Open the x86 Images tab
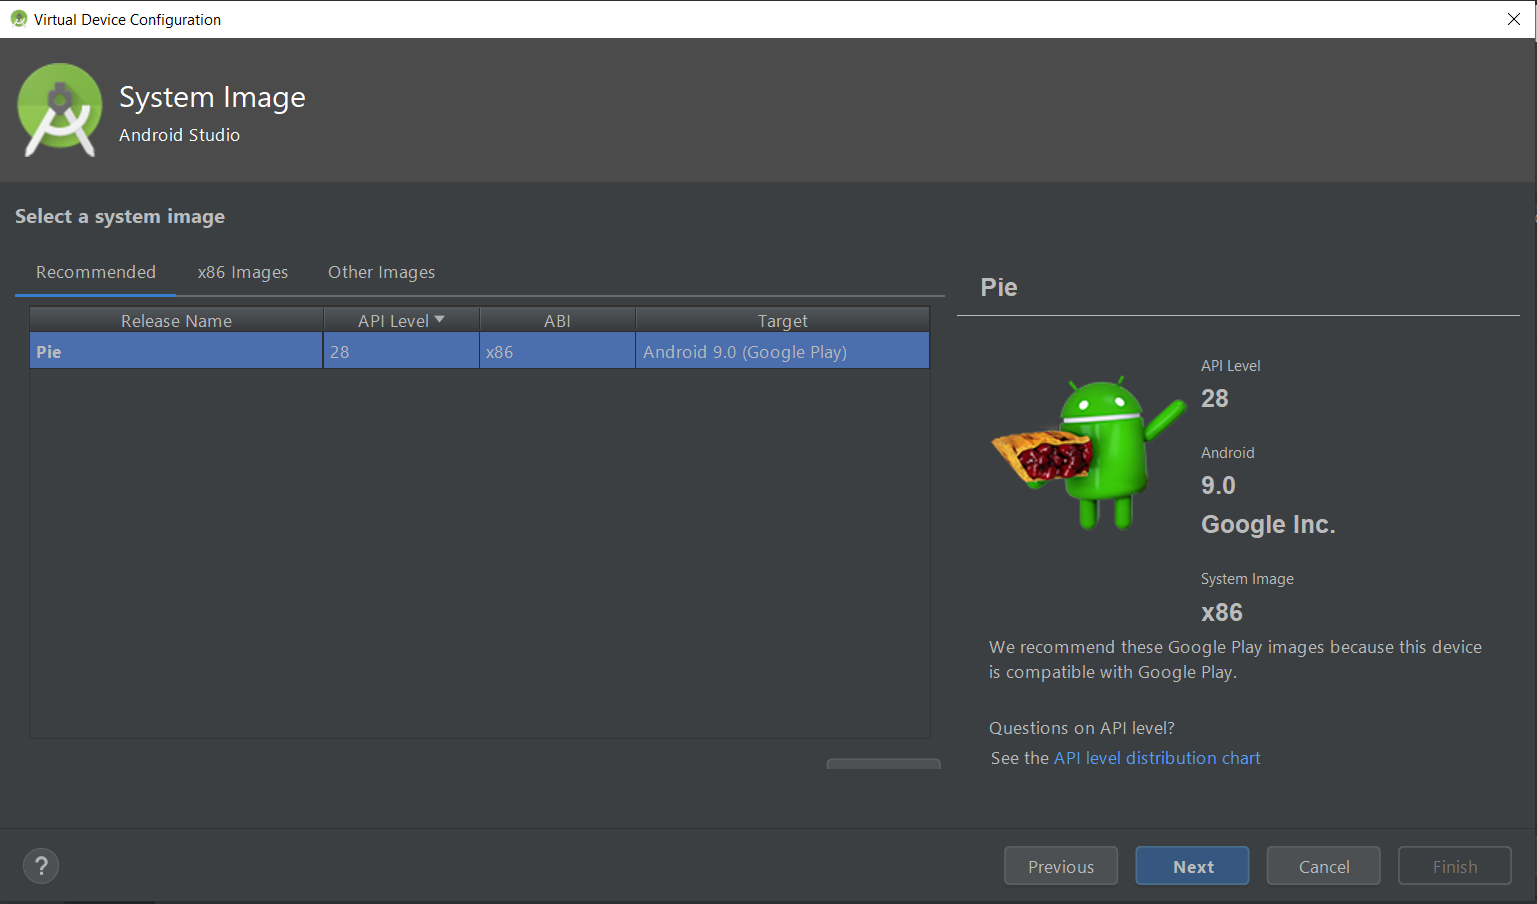Screen dimensions: 1537x904 tap(243, 272)
